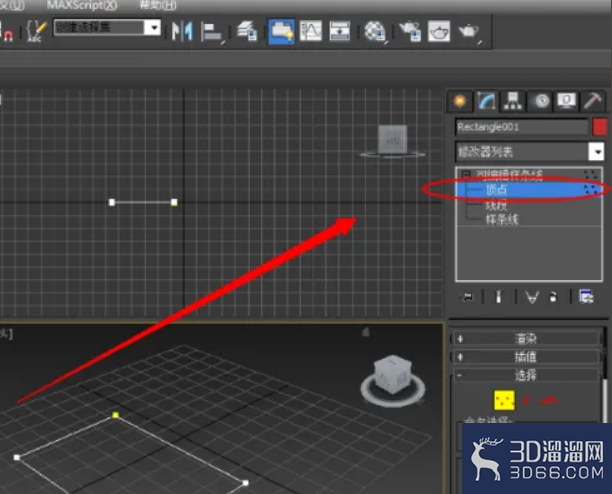Expand the 插值 rollout

tap(525, 357)
